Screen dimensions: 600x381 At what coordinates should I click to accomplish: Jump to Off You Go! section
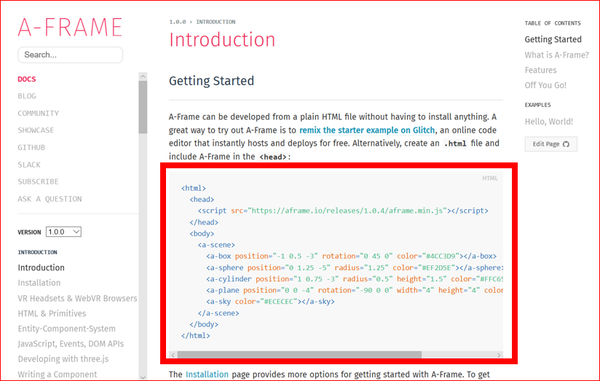[545, 85]
